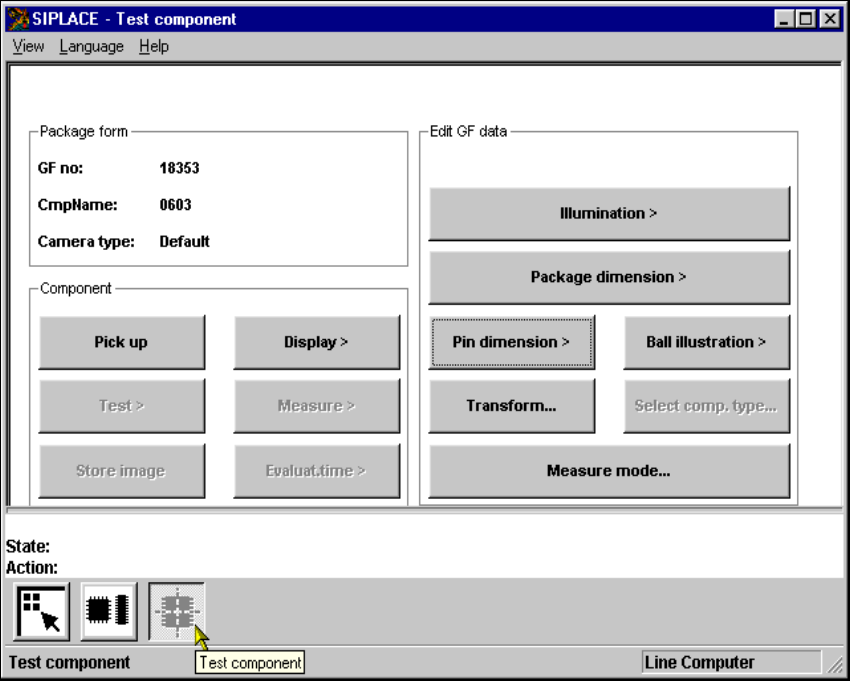
Task: Click the Measure mode... button
Action: click(x=609, y=471)
